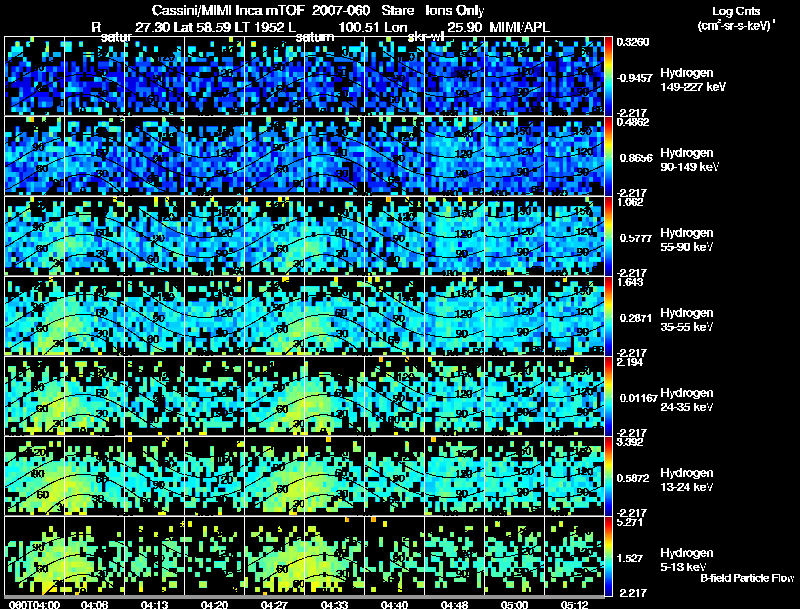Click the 'Hydrogen 35-55 keV' row label
800x609 pixels.
click(687, 320)
